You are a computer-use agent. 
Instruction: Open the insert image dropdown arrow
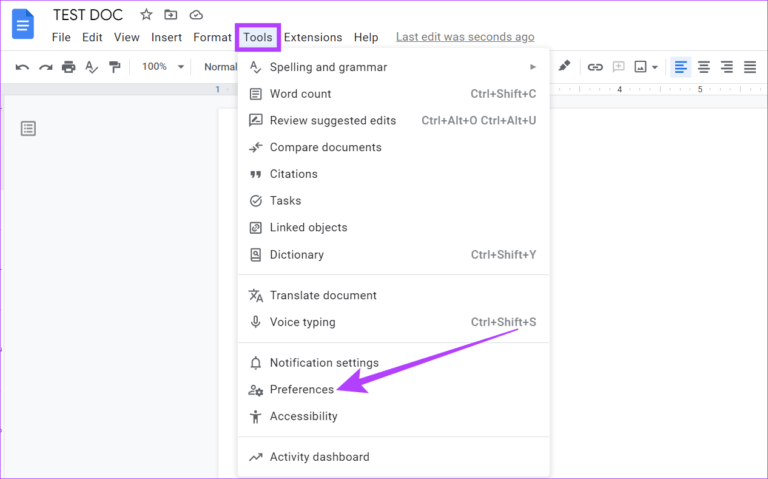655,67
